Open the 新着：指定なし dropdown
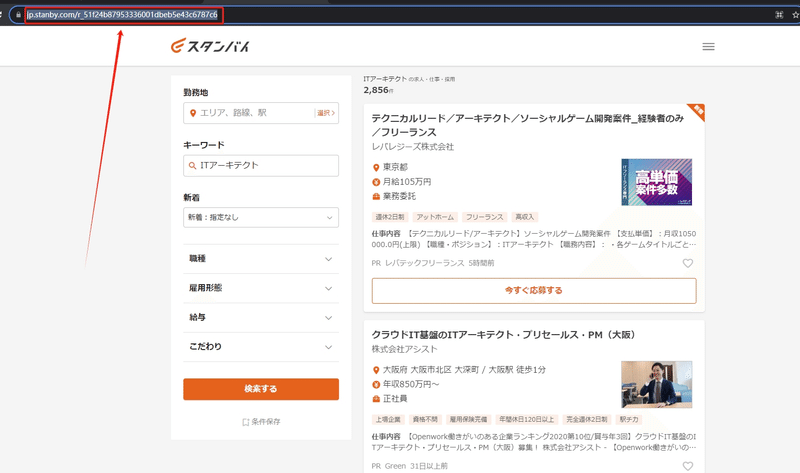This screenshot has width=800, height=473. (x=261, y=217)
